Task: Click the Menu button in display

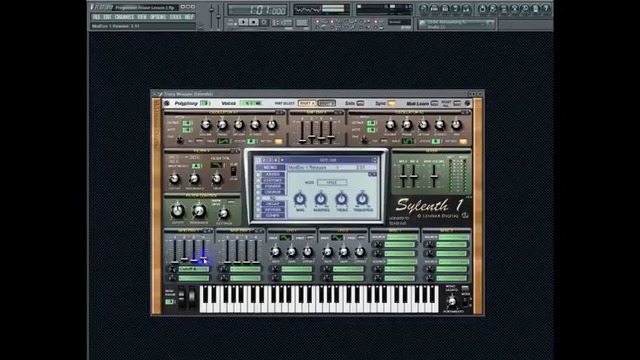Action: click(270, 167)
